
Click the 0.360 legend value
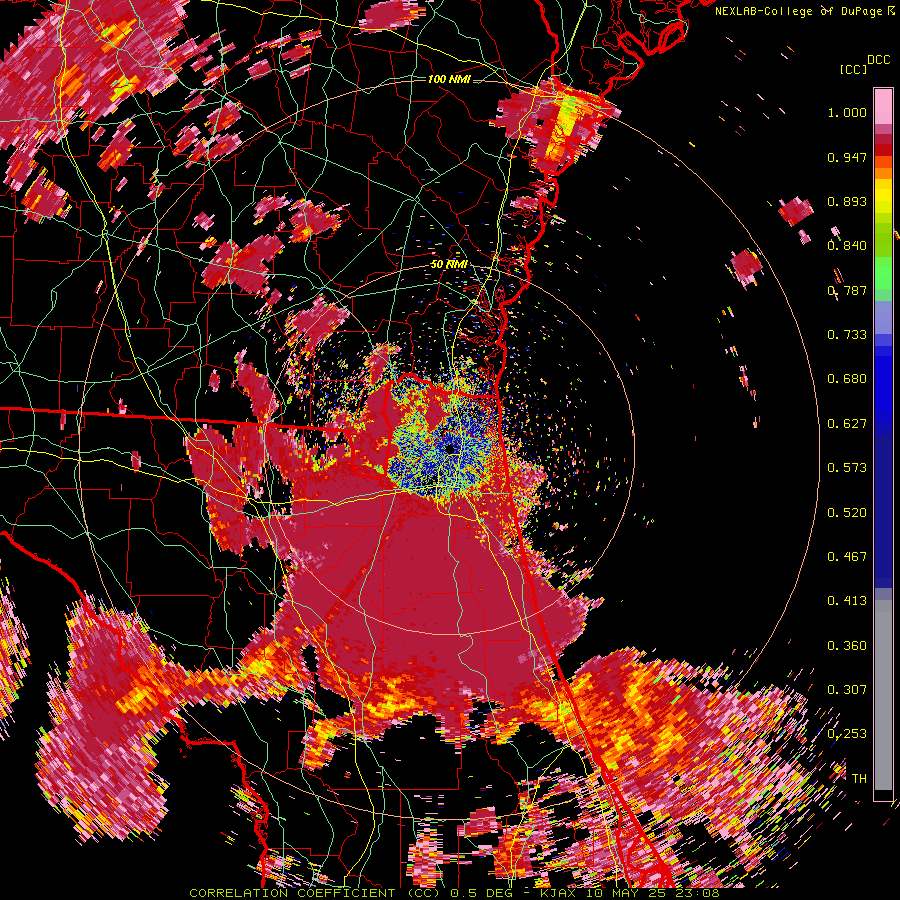click(847, 646)
